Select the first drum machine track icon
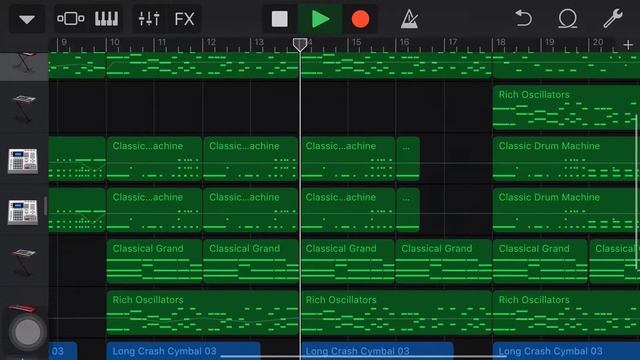 pos(23,161)
